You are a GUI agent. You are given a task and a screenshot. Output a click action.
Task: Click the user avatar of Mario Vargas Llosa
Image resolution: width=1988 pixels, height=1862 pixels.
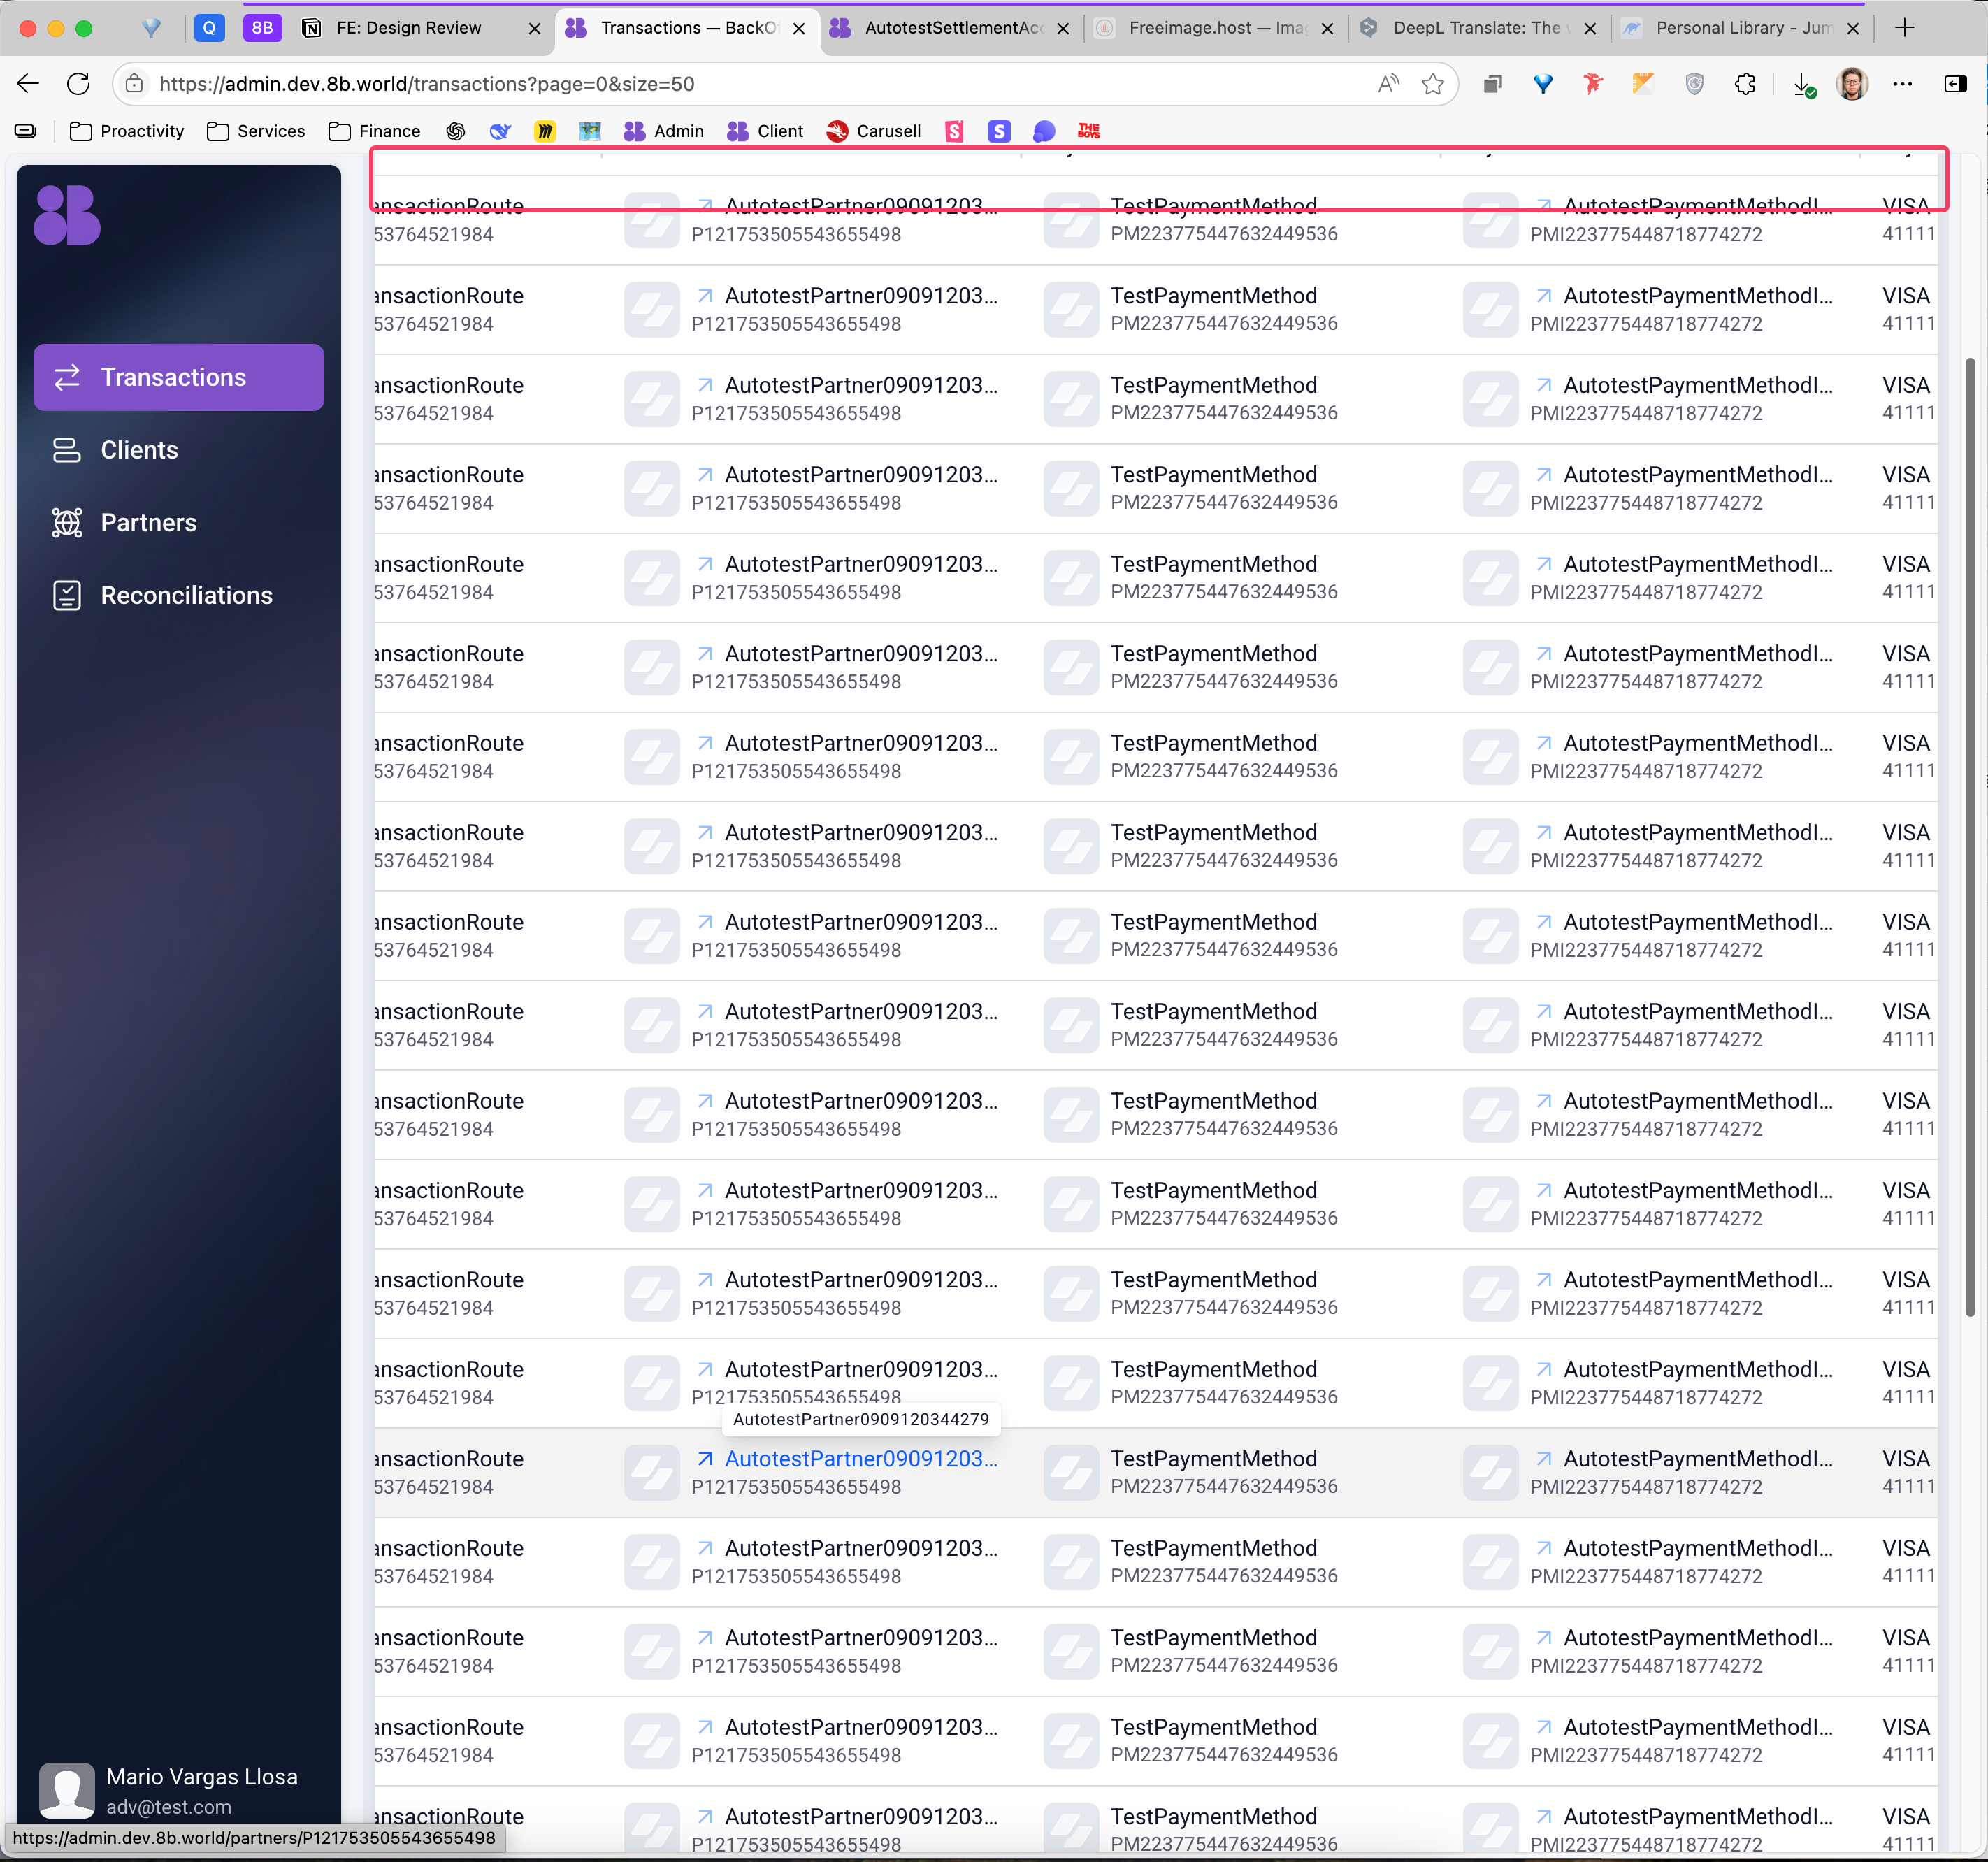(67, 1790)
